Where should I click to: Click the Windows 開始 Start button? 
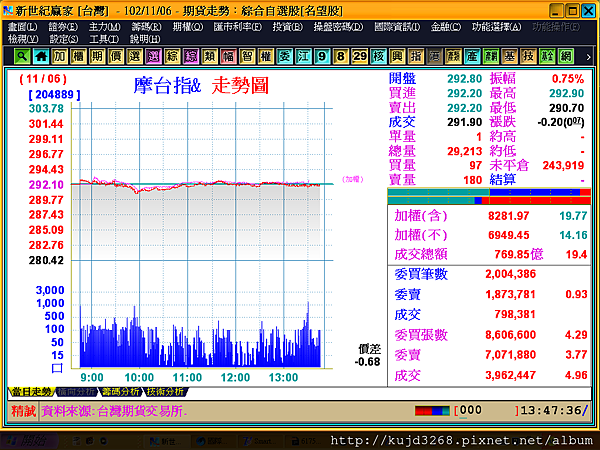28,441
